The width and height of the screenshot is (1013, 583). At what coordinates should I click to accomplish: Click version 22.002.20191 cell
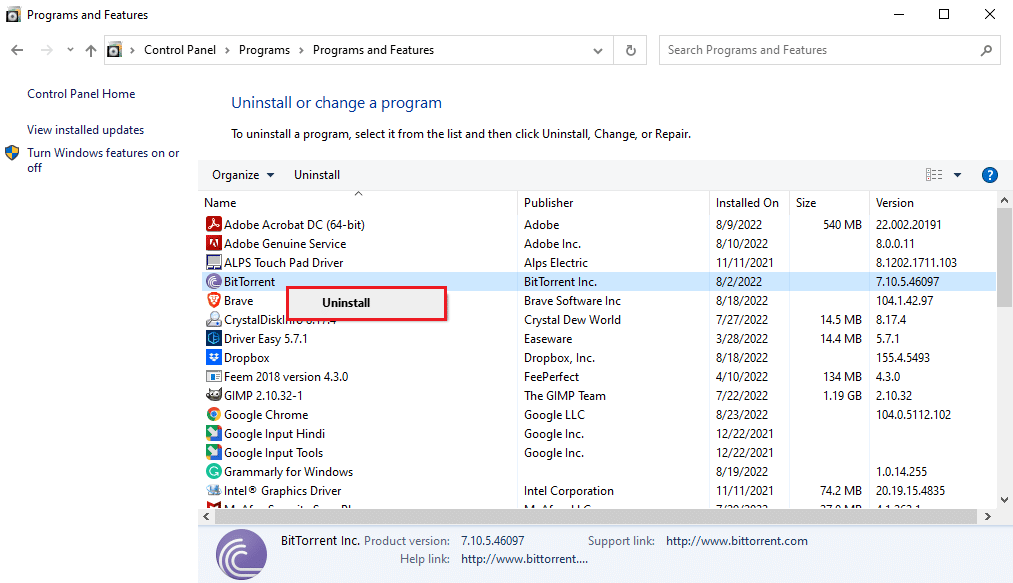pyautogui.click(x=908, y=224)
